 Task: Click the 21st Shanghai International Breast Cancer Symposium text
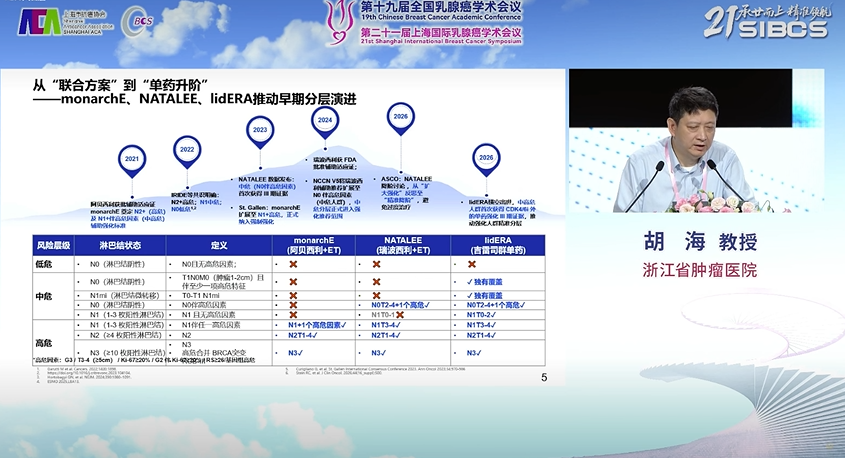tap(441, 41)
